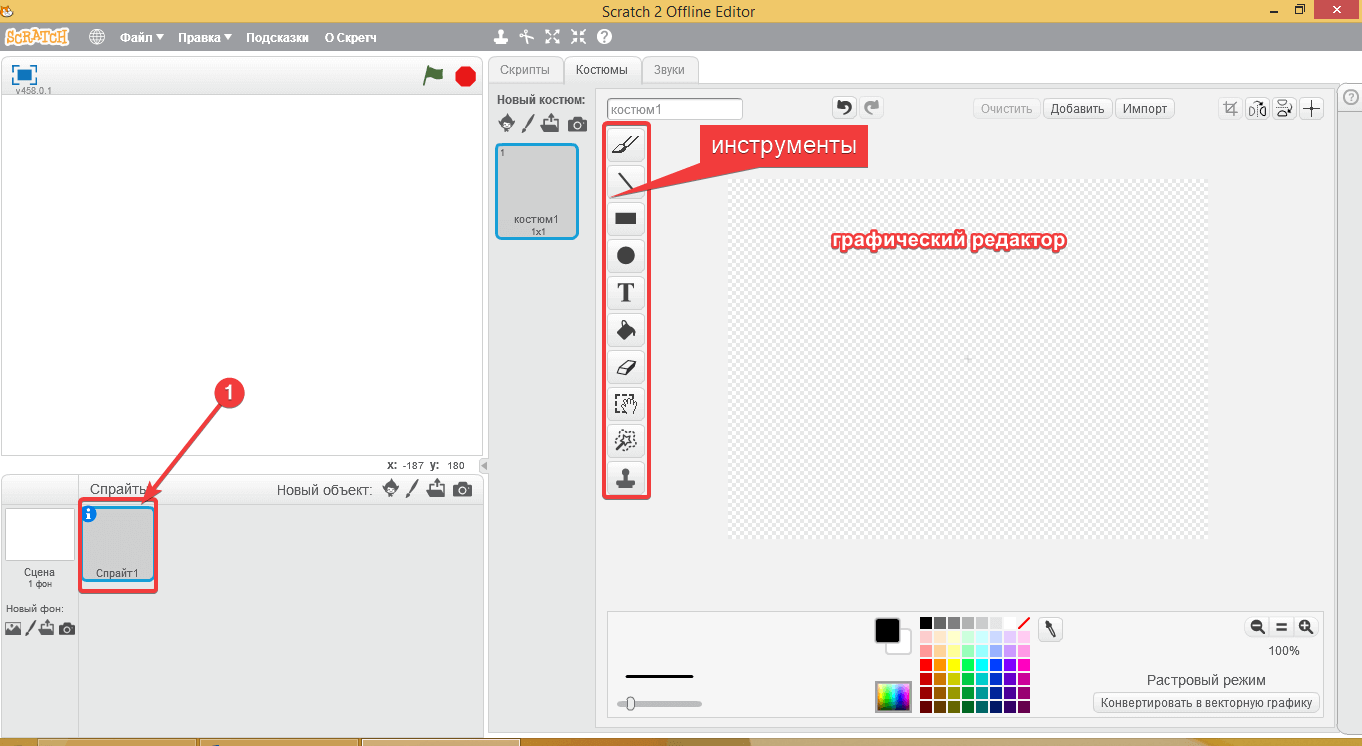Choose new backdrop from library

tap(13, 628)
